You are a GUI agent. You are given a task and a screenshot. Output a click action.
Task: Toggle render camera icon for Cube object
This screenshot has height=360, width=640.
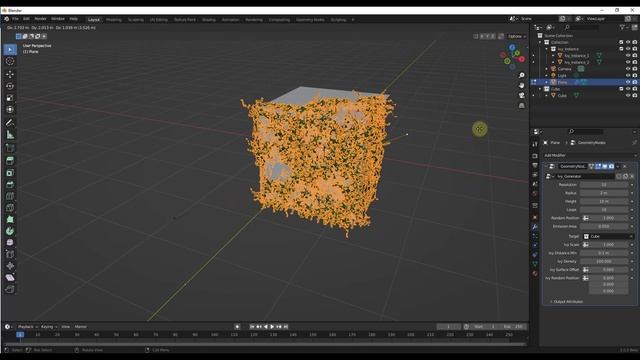click(x=634, y=96)
